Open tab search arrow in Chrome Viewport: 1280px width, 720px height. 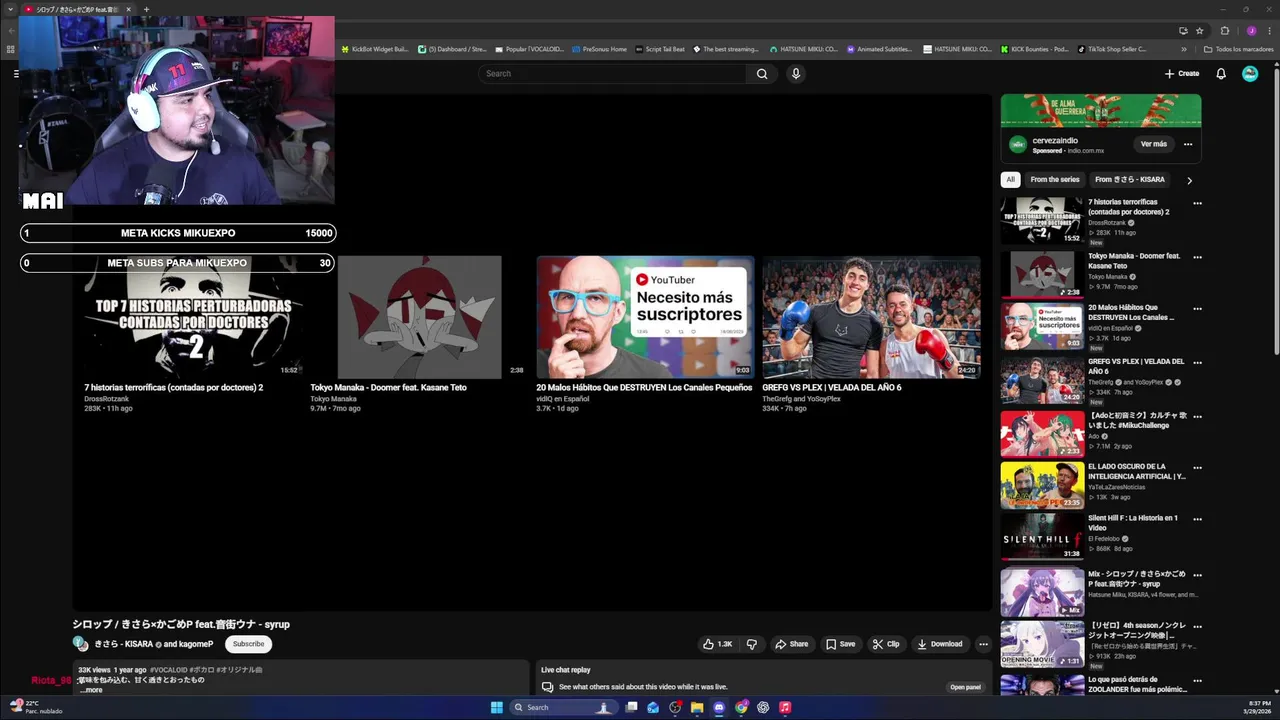[10, 9]
